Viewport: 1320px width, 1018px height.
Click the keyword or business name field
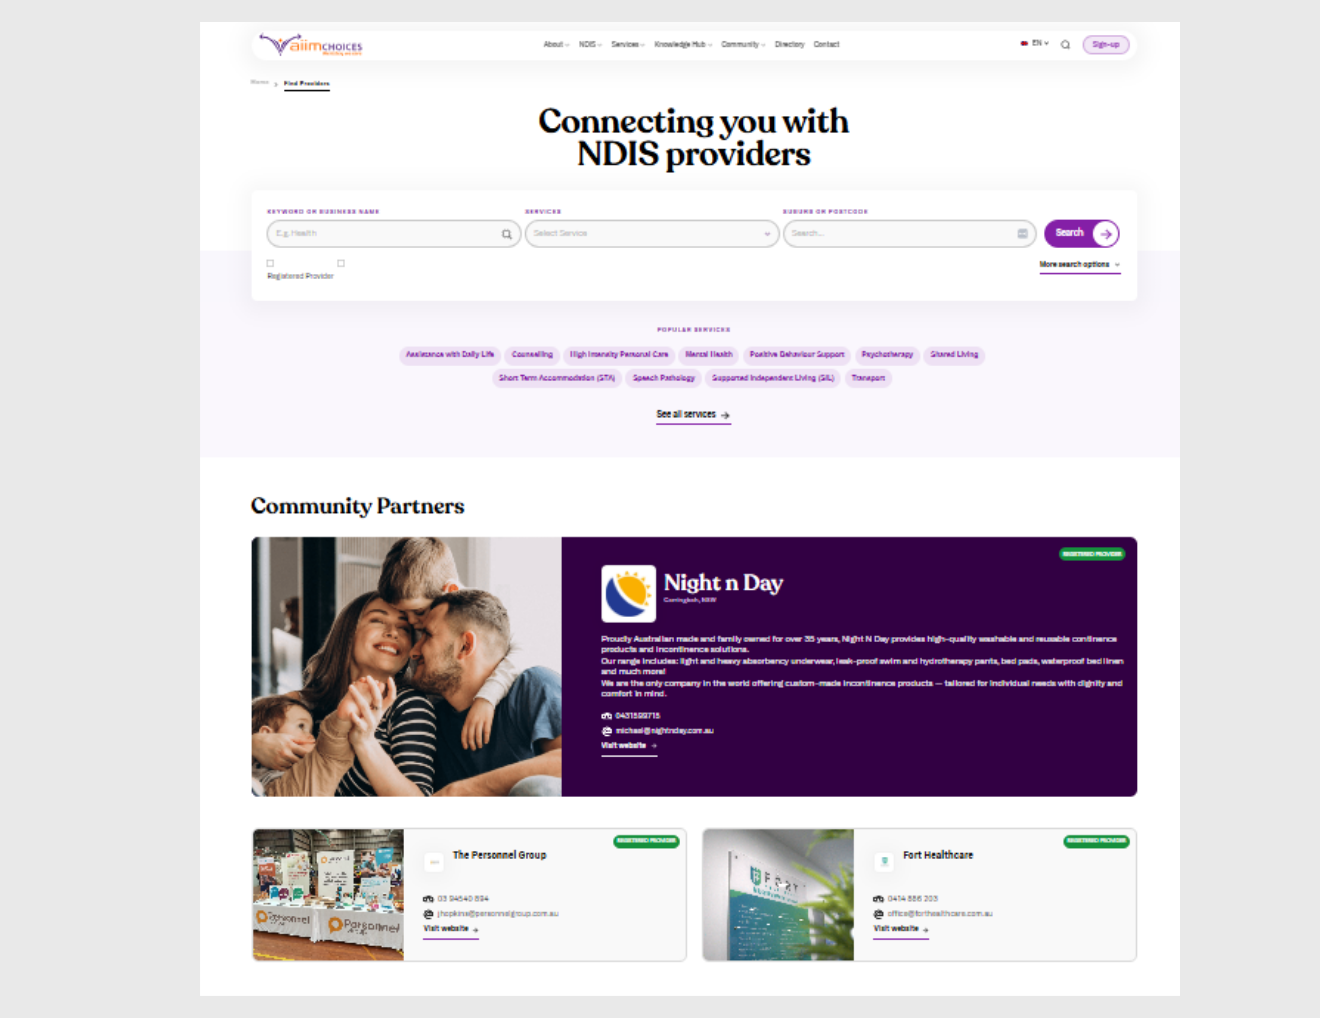(x=393, y=233)
